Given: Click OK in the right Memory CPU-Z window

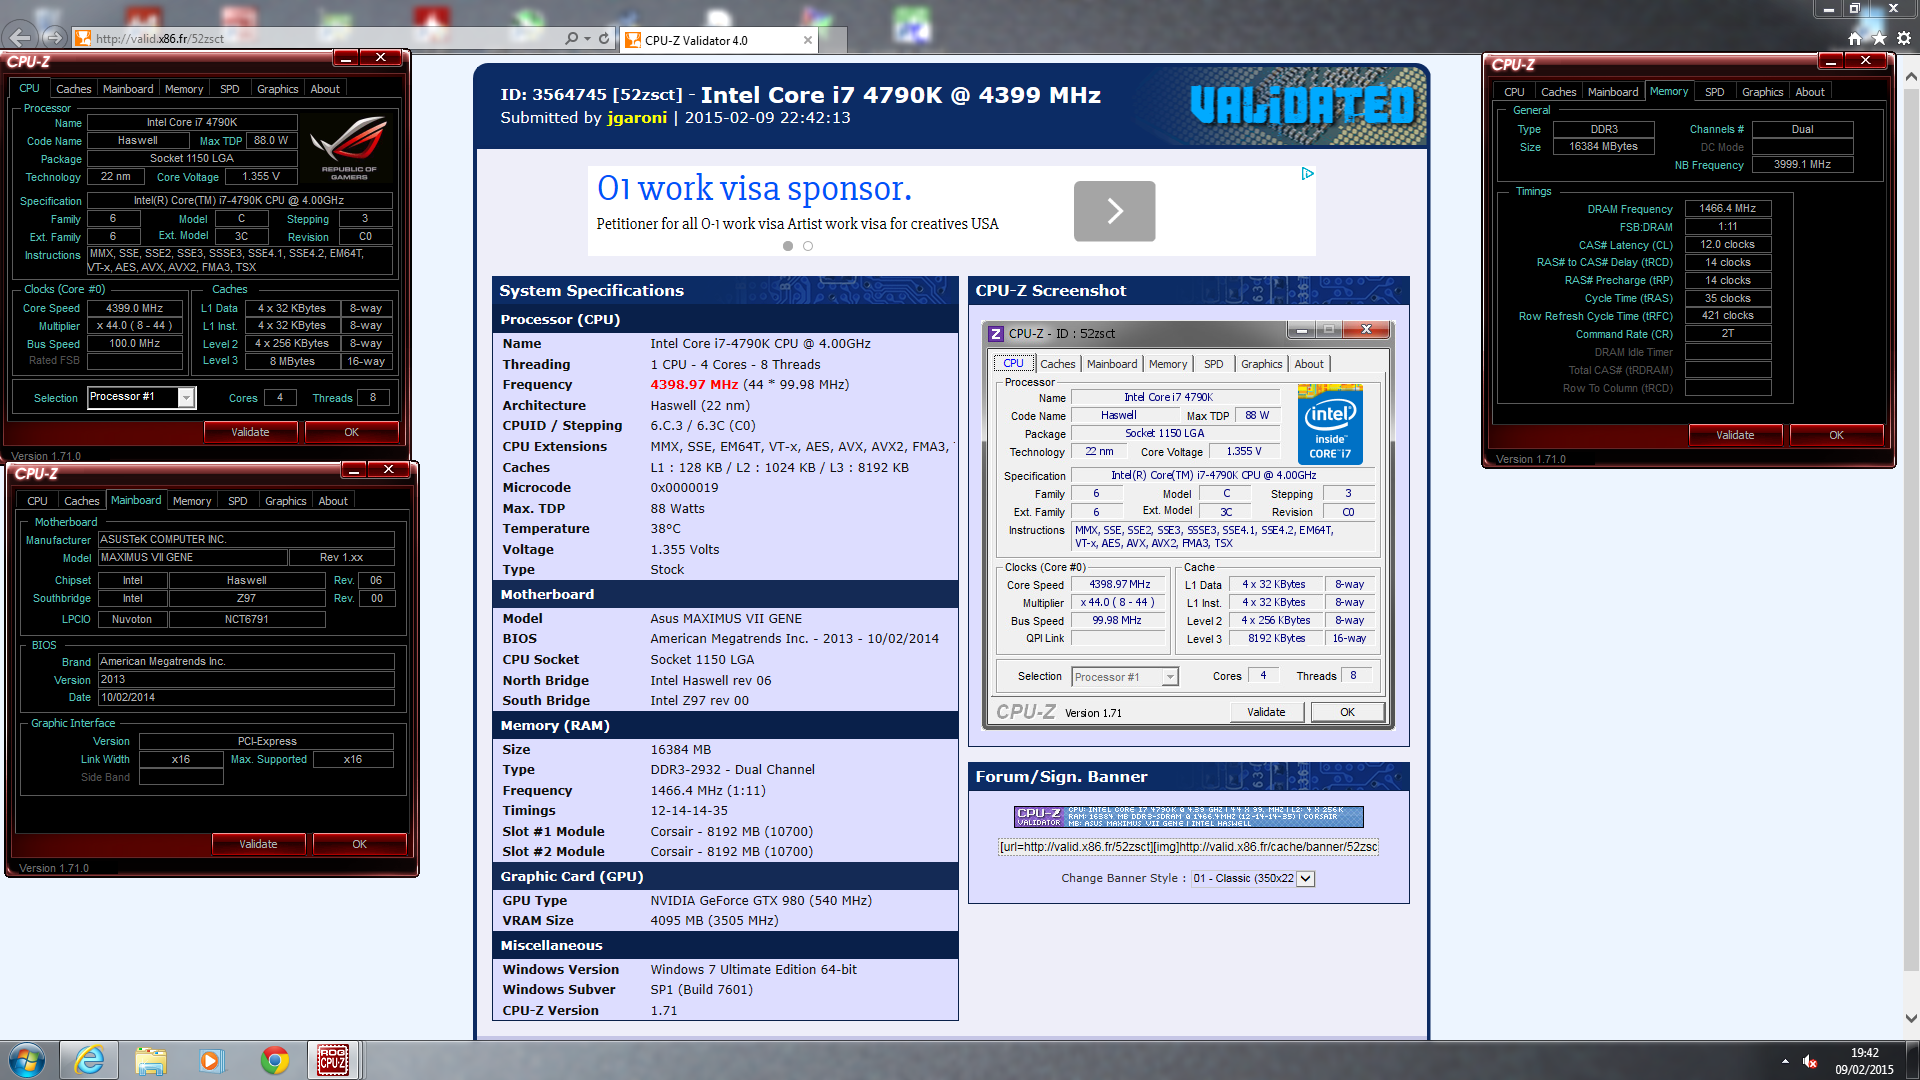Looking at the screenshot, I should pos(1837,435).
